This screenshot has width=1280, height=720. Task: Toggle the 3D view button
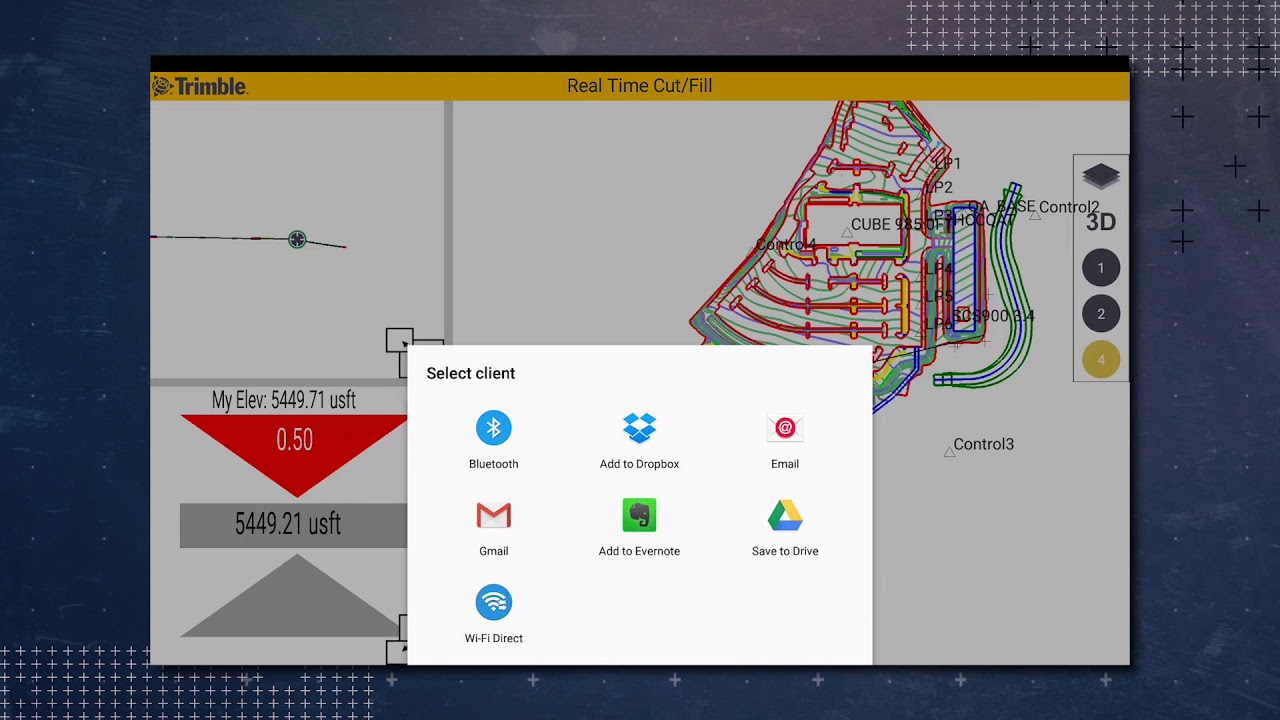pyautogui.click(x=1101, y=222)
